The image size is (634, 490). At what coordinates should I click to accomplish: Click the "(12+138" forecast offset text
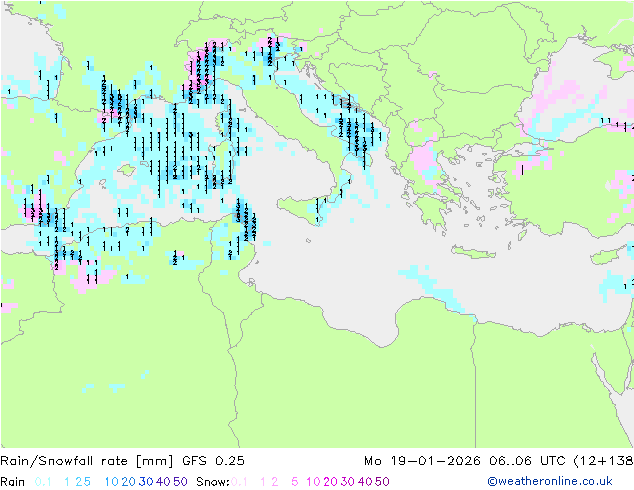click(604, 461)
